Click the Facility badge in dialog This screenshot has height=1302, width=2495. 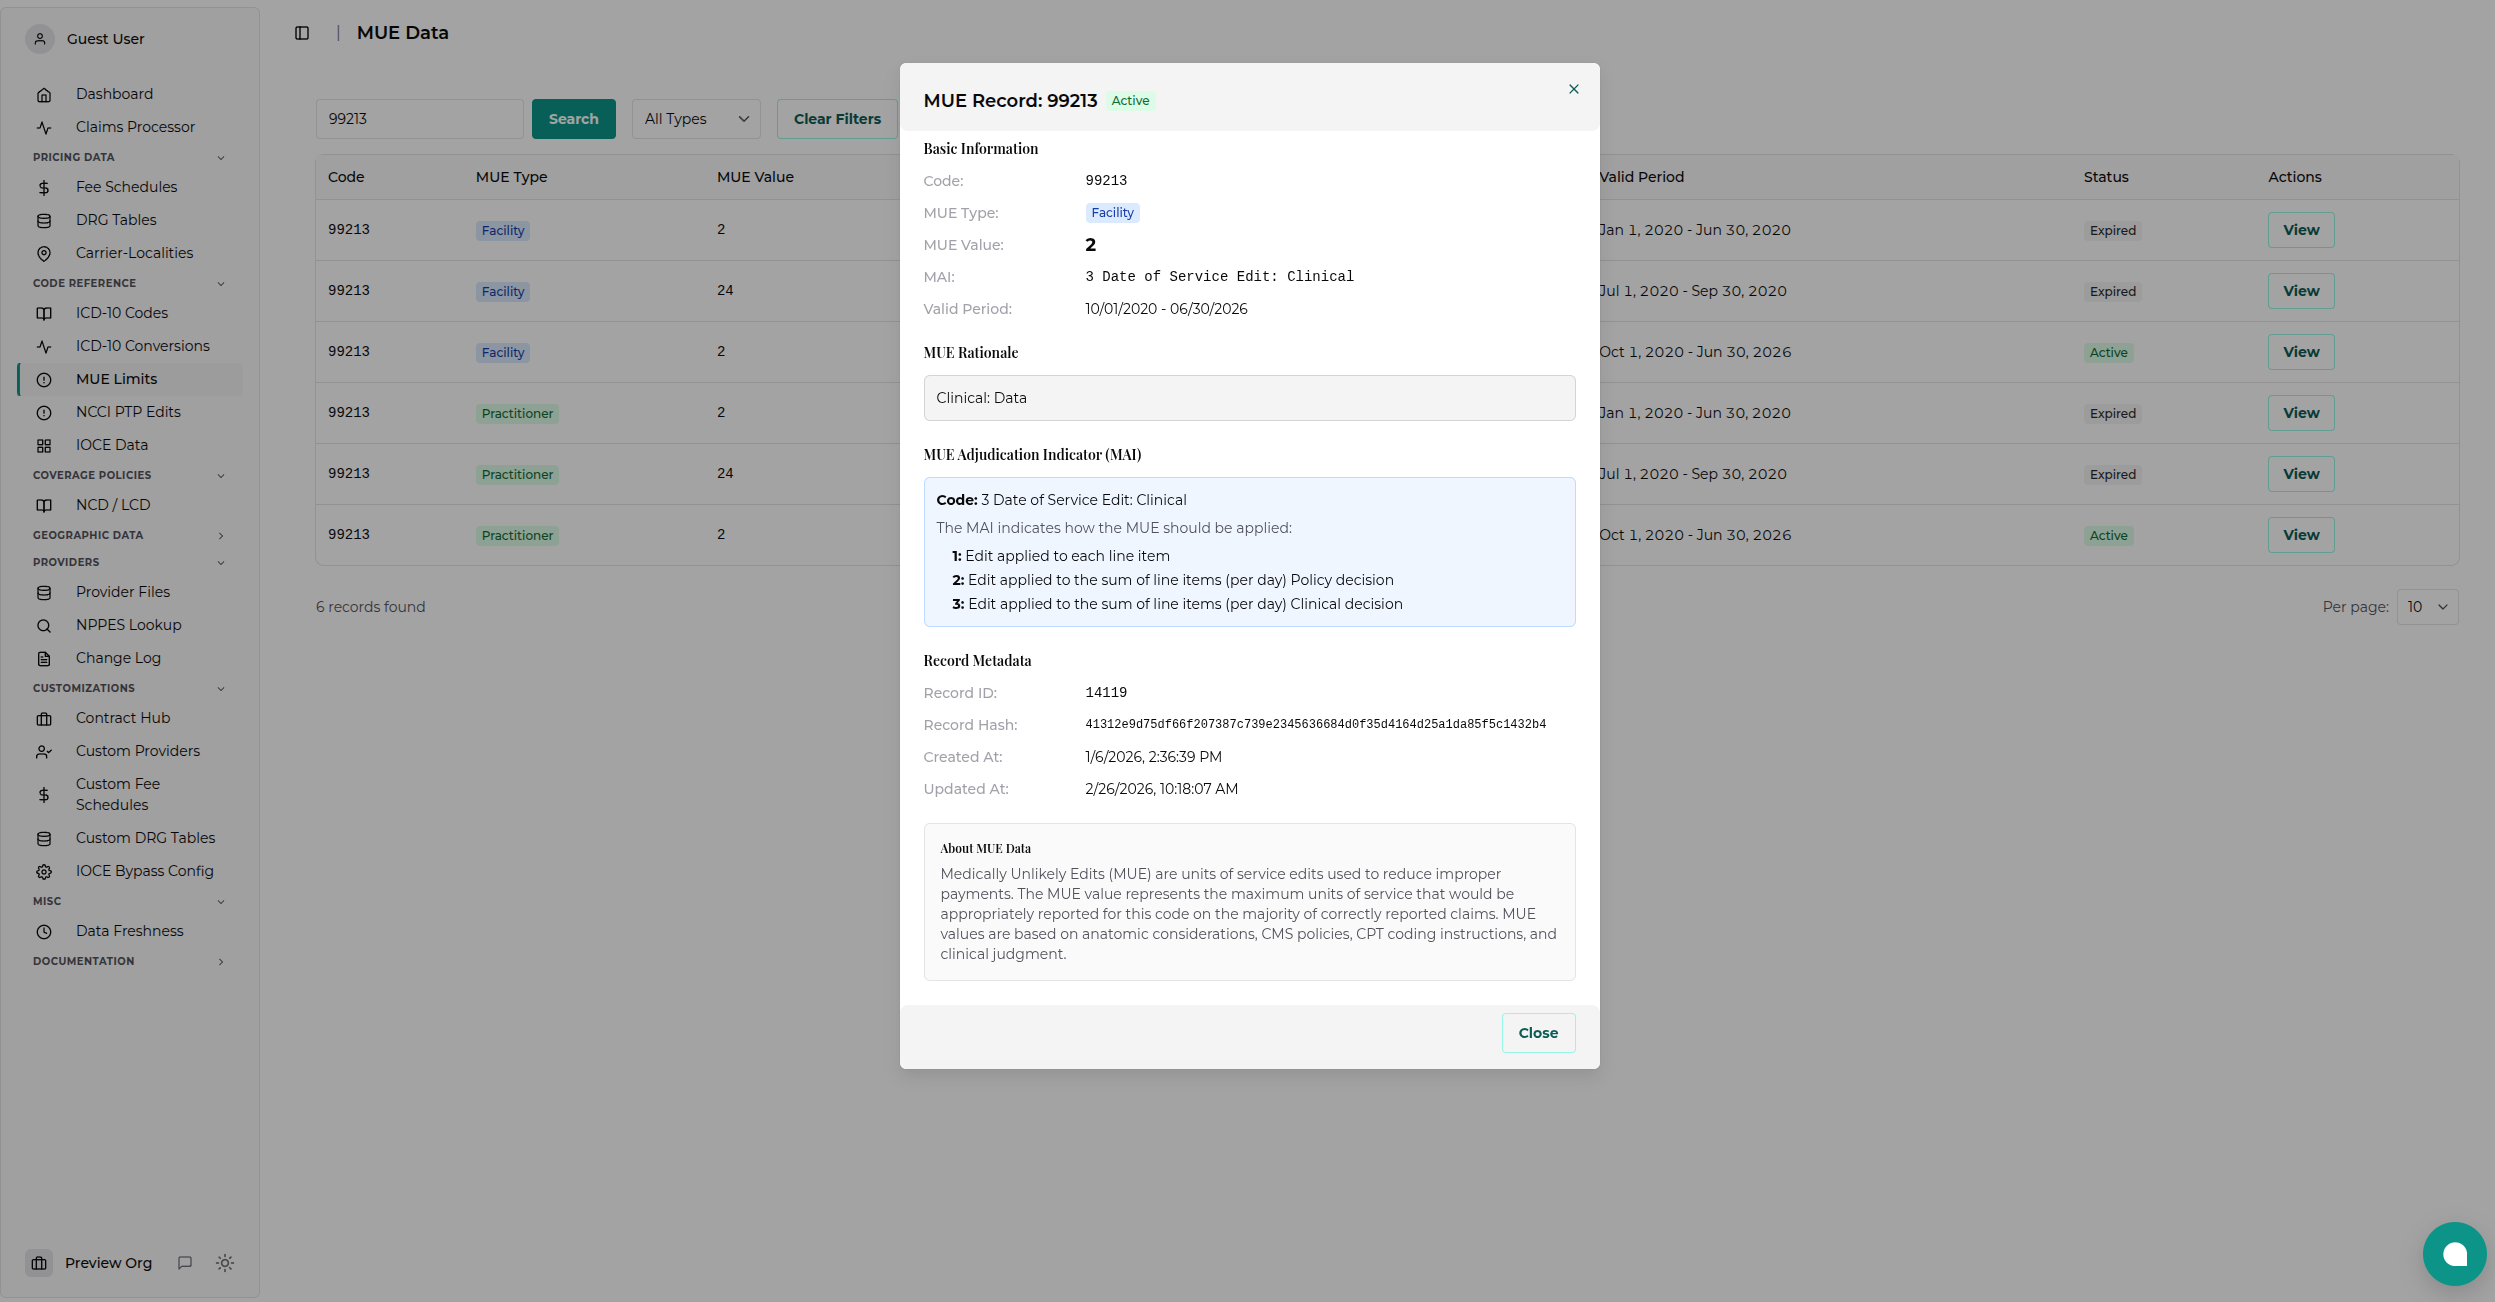[1112, 213]
